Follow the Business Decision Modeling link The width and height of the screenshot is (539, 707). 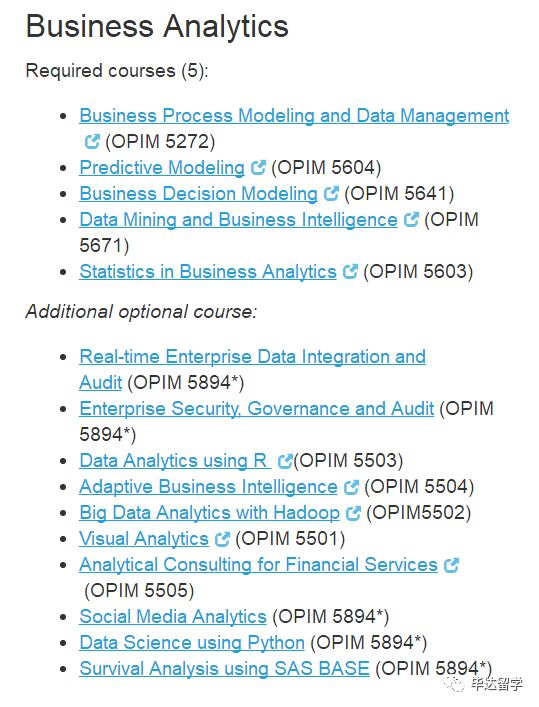(x=198, y=193)
